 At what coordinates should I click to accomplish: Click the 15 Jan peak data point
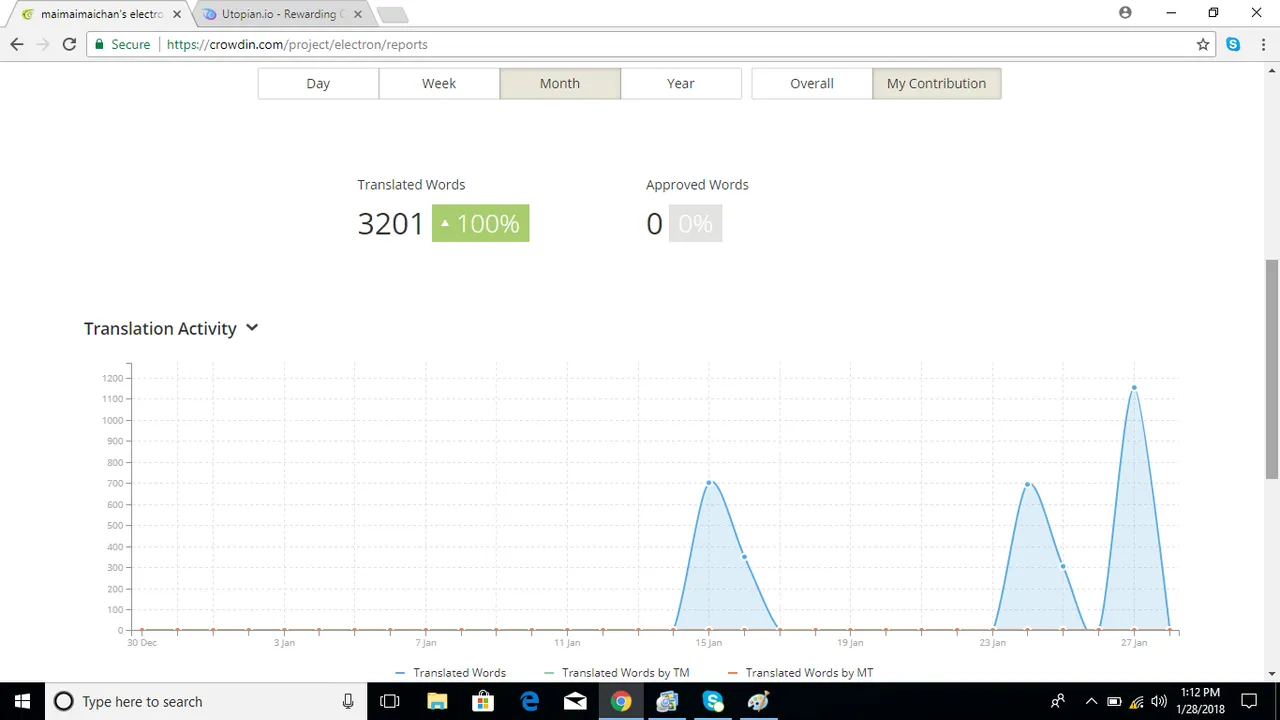click(x=709, y=483)
